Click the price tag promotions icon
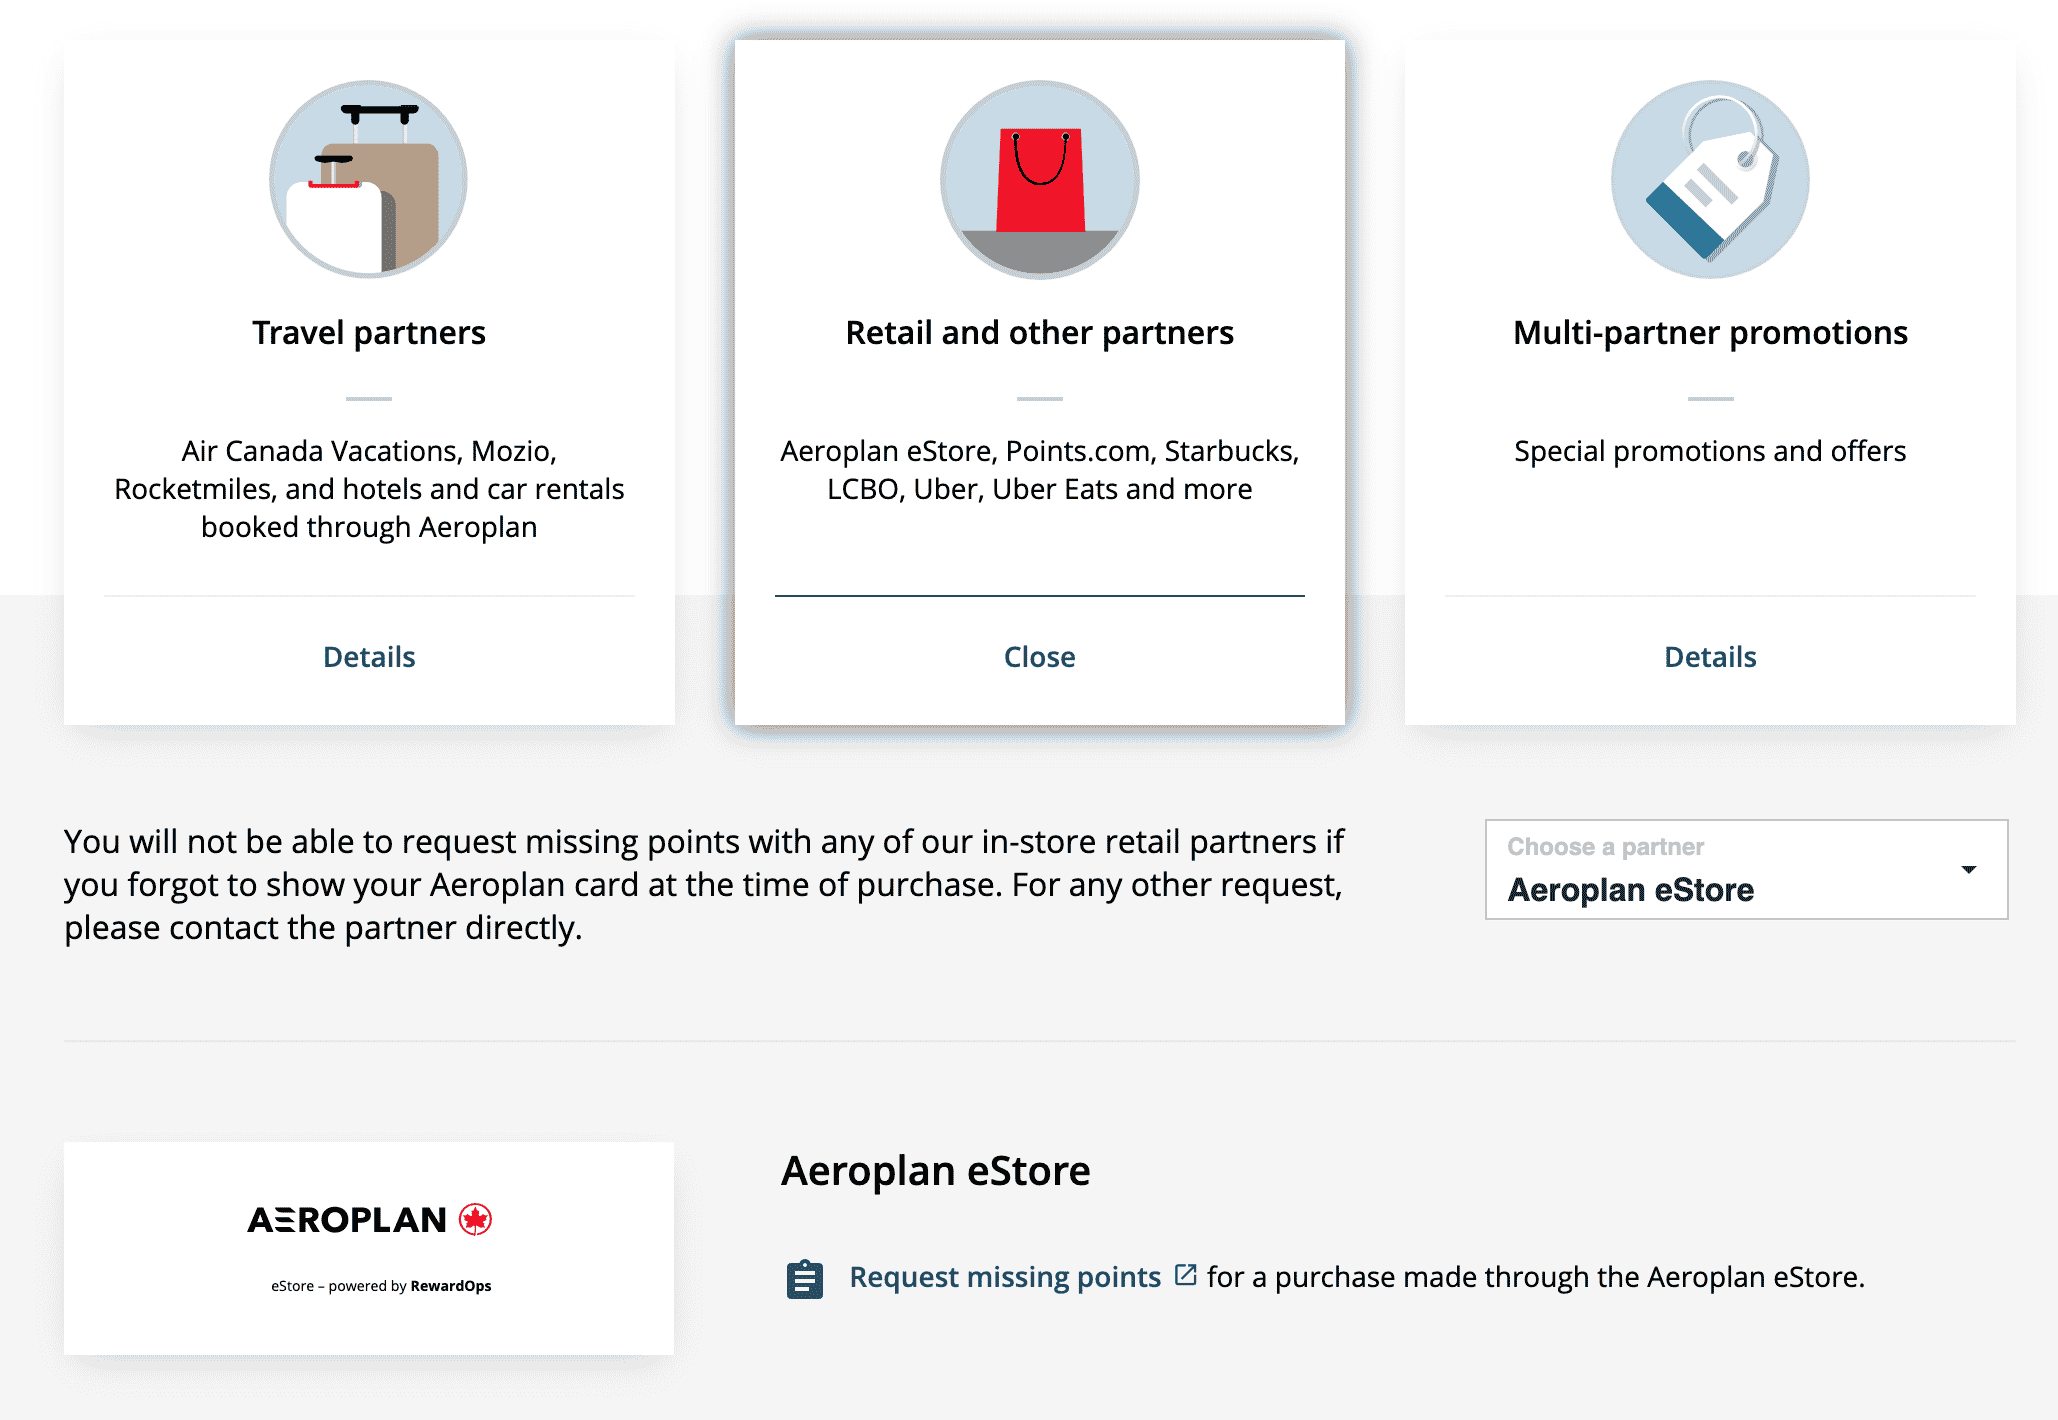Viewport: 2058px width, 1420px height. (x=1710, y=180)
